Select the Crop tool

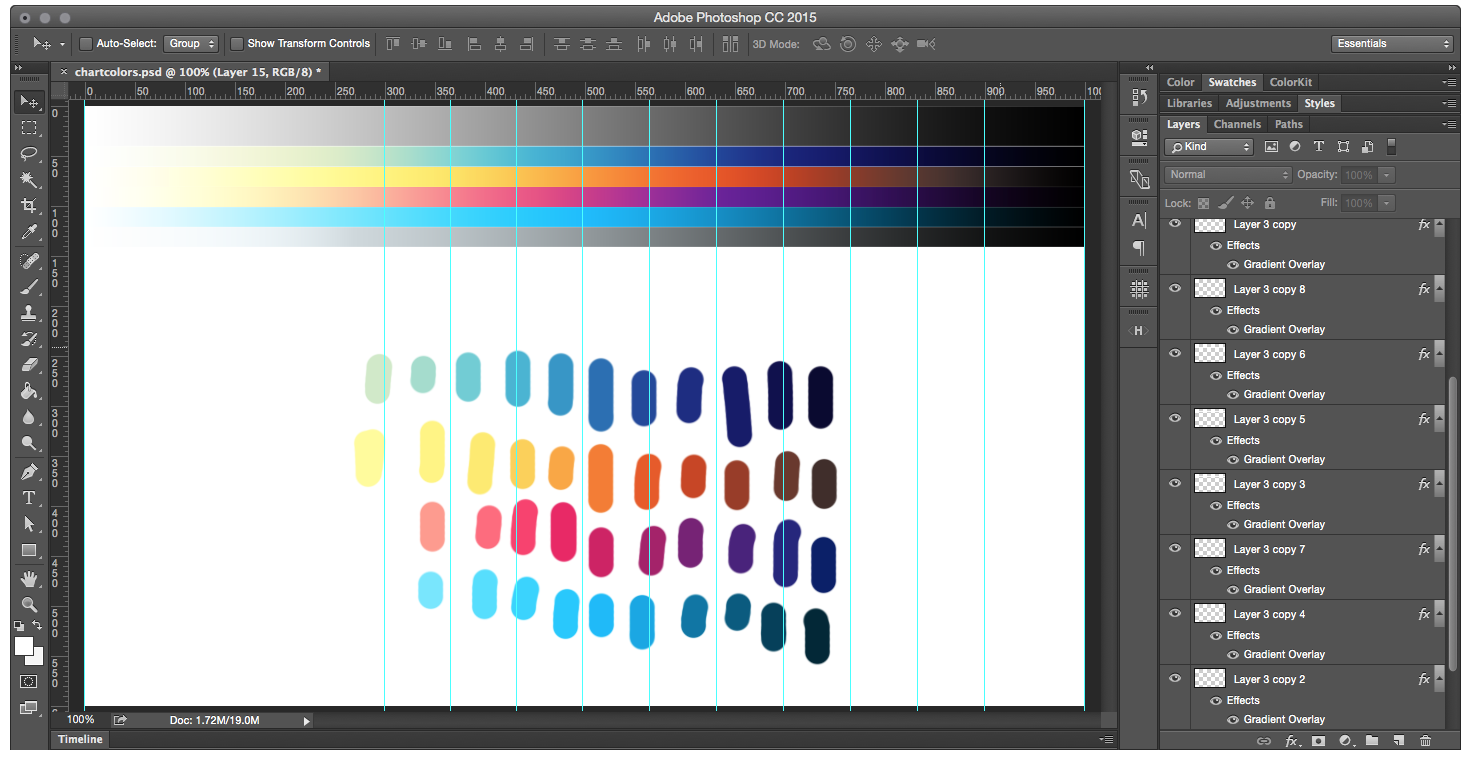30,205
